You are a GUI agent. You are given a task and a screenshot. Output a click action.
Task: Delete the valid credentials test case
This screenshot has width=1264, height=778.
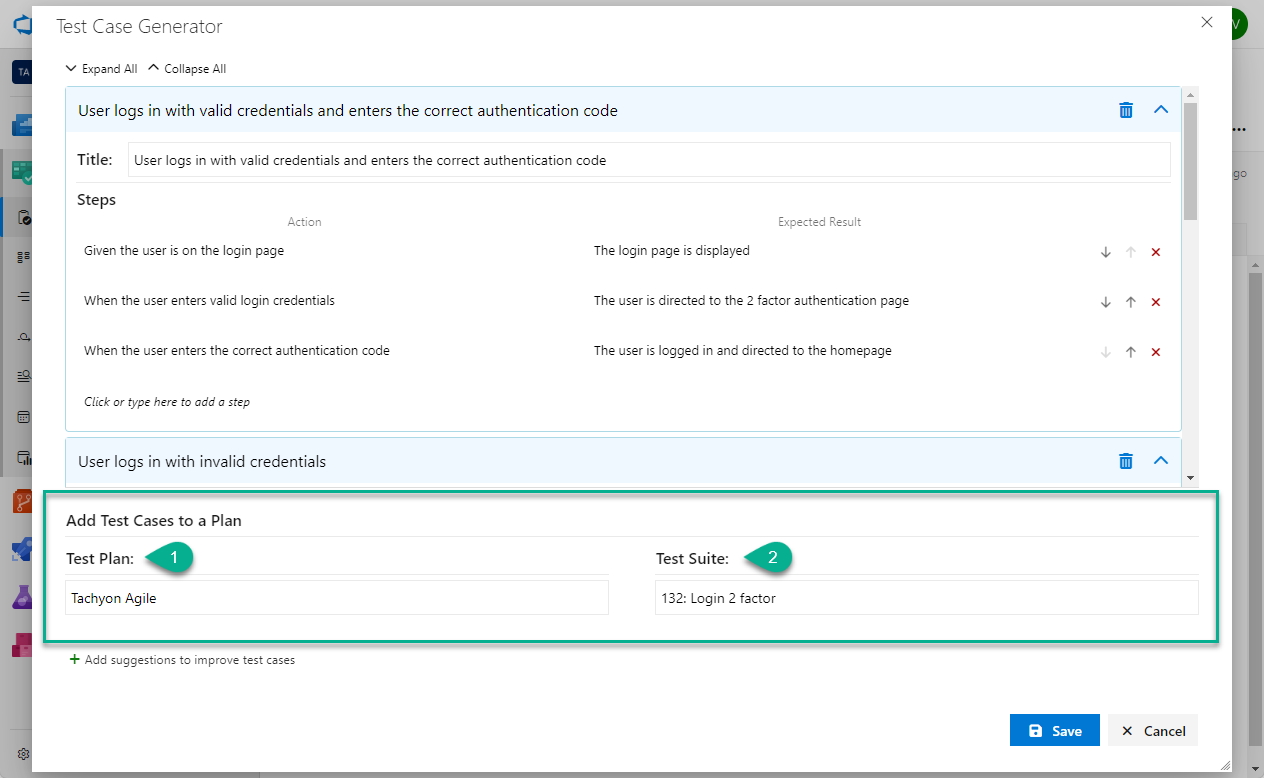pyautogui.click(x=1126, y=110)
